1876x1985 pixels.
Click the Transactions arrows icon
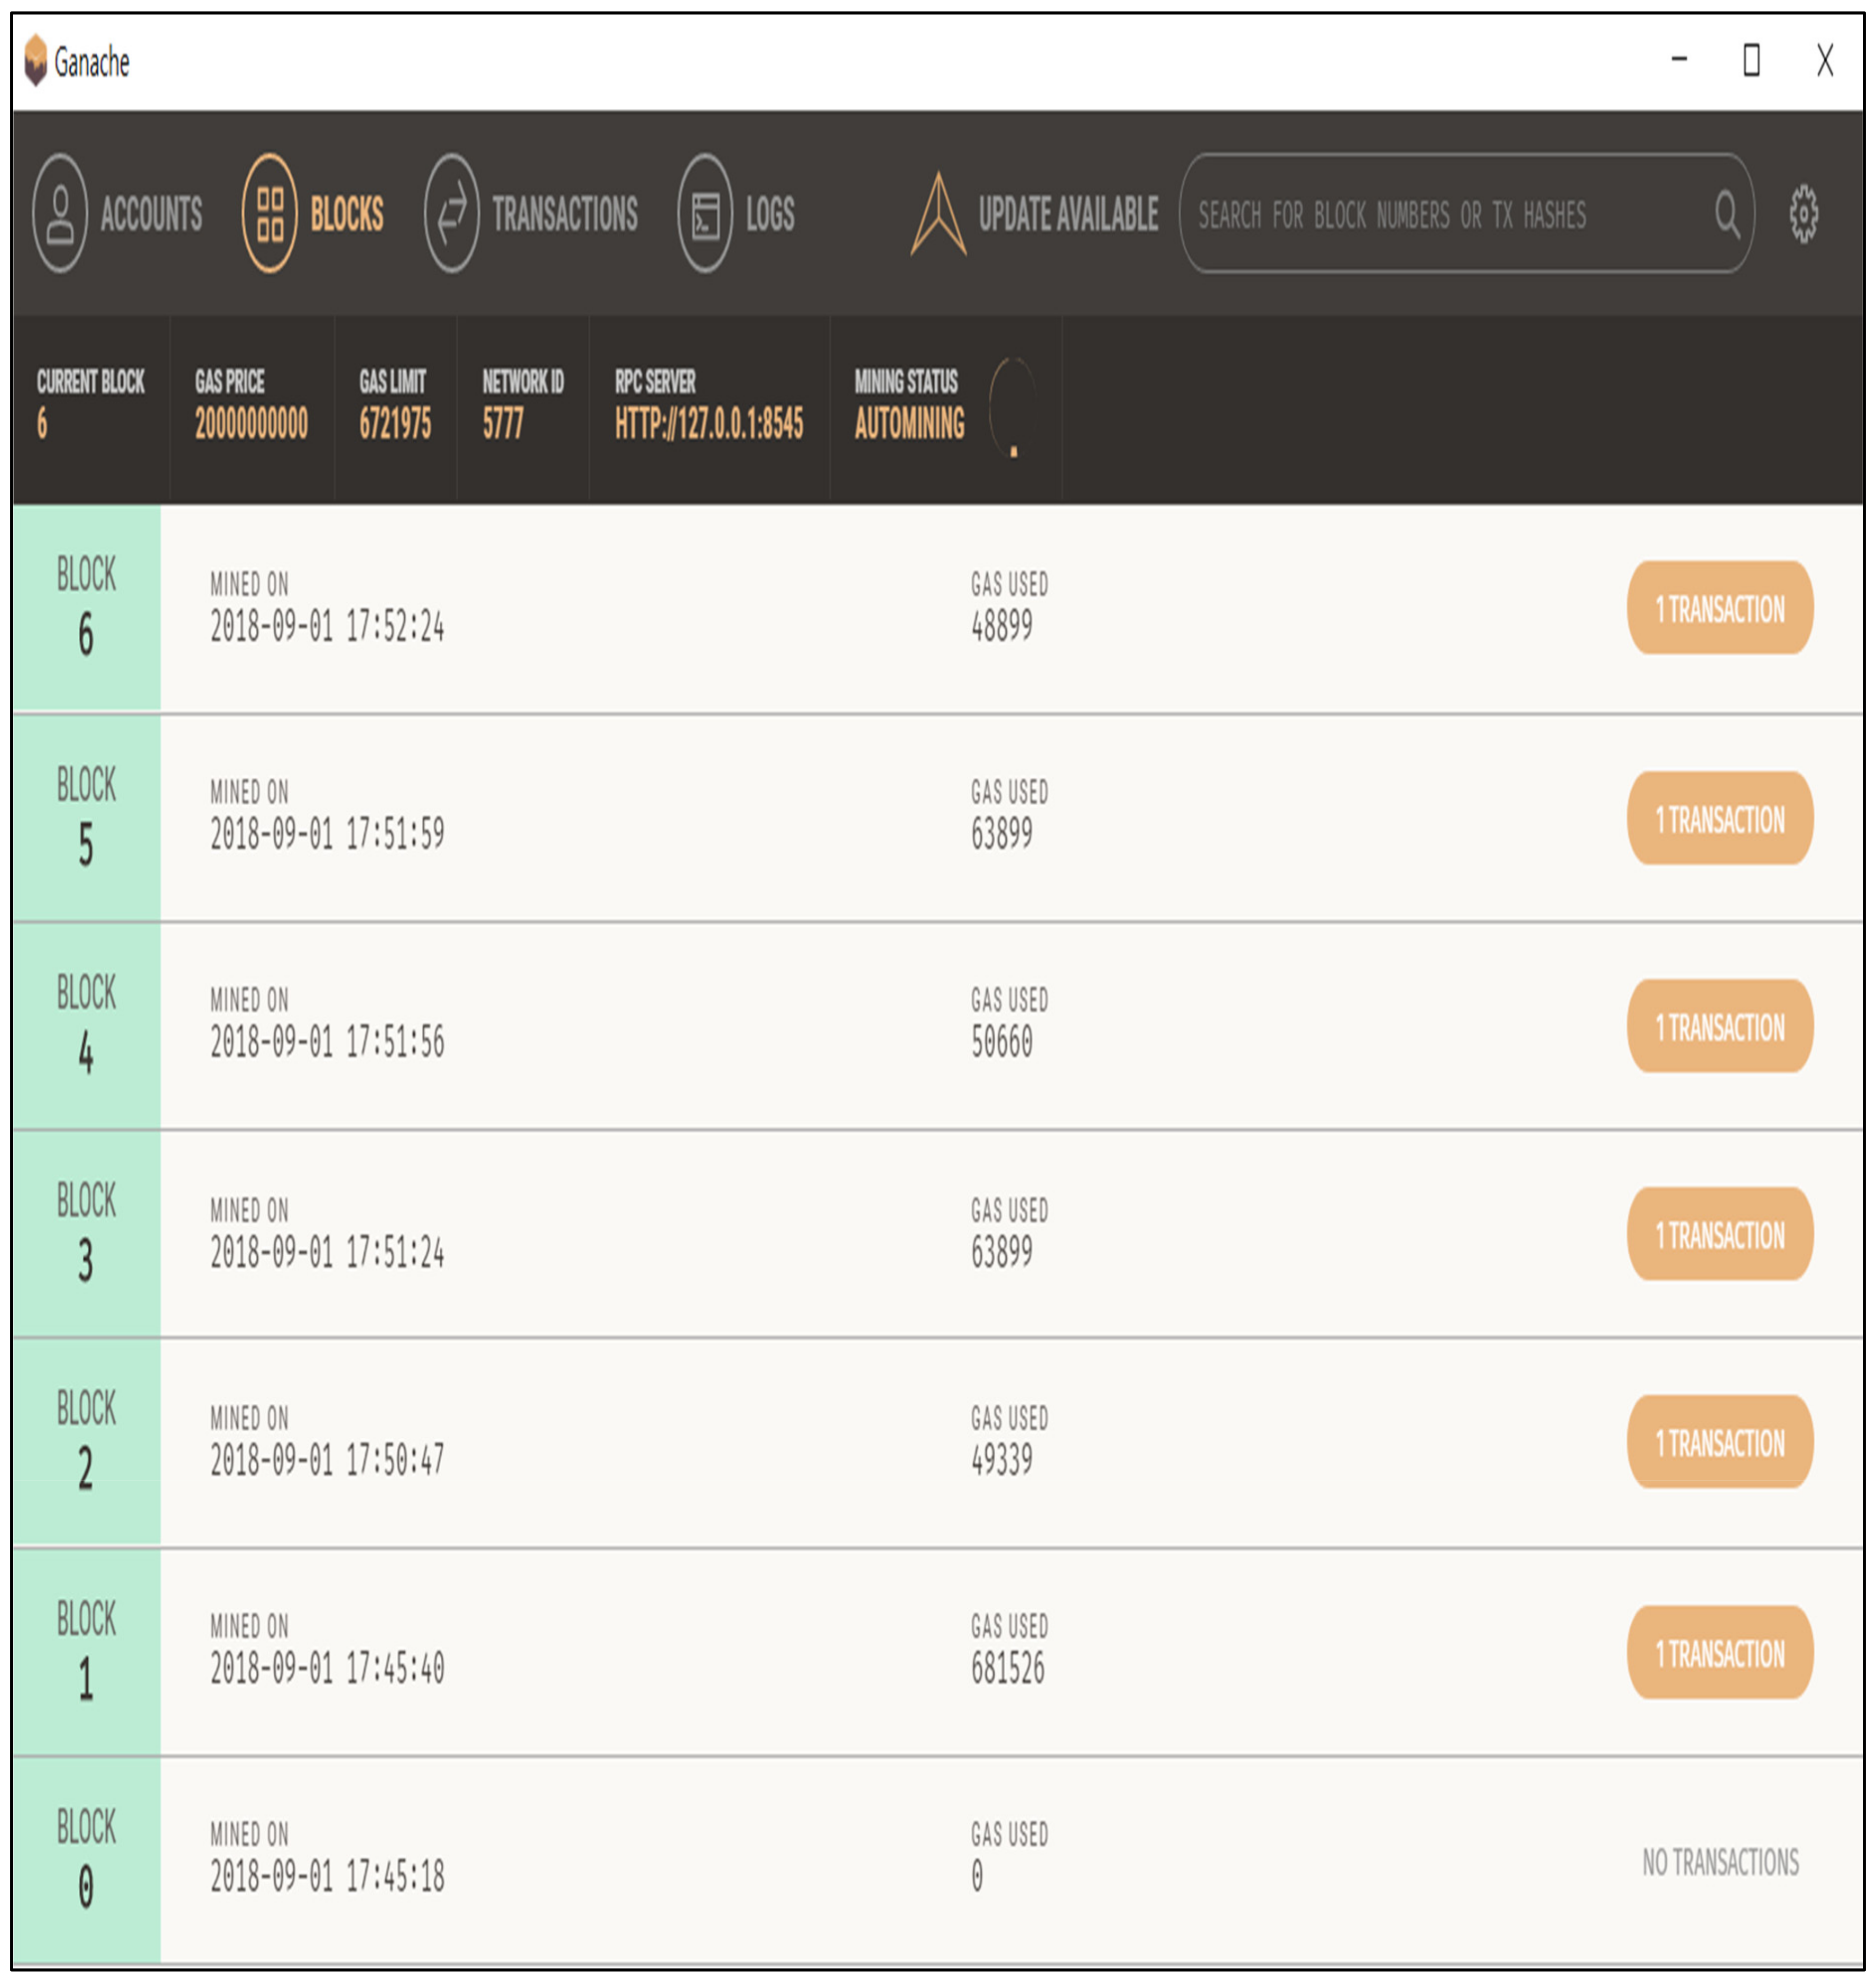451,213
